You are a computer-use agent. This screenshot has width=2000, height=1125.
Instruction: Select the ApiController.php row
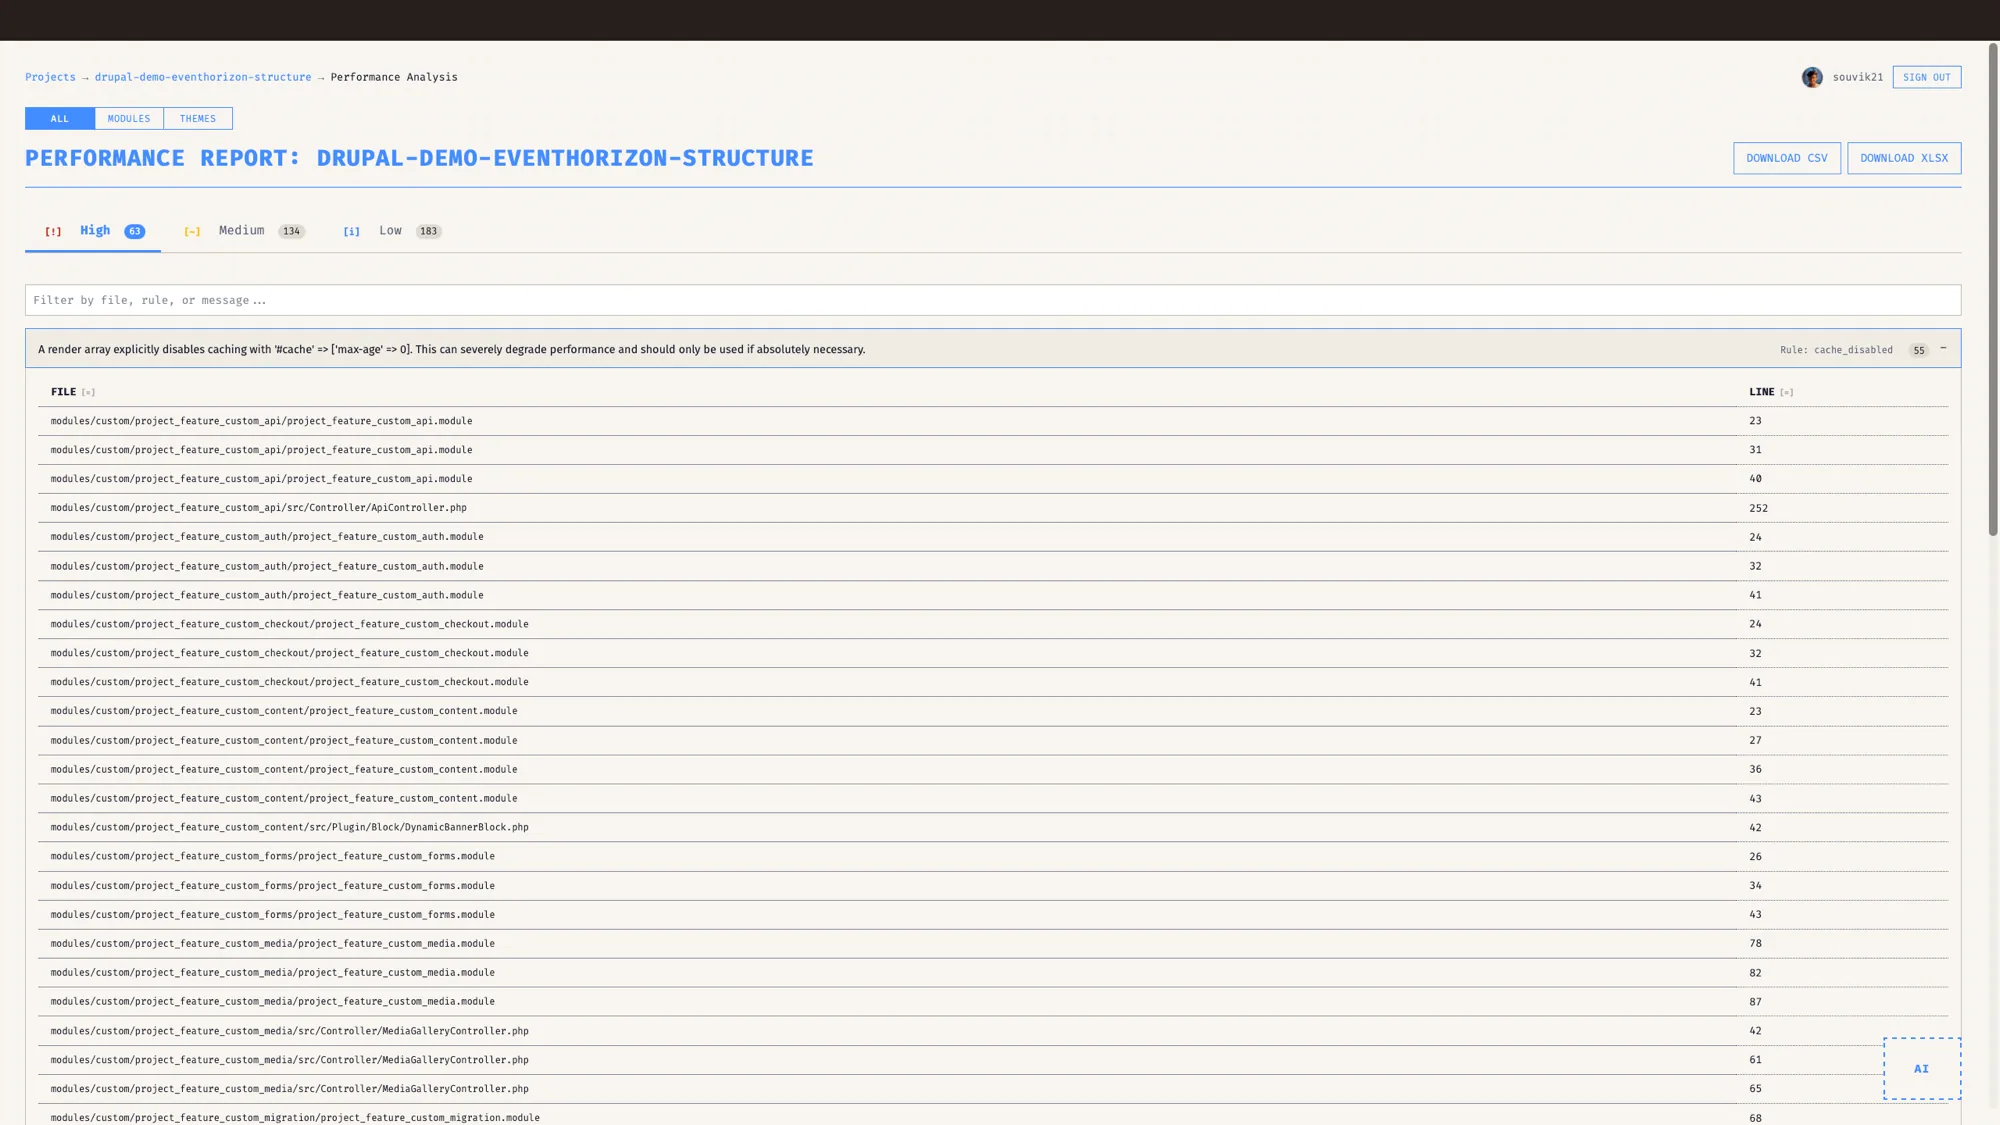click(993, 508)
